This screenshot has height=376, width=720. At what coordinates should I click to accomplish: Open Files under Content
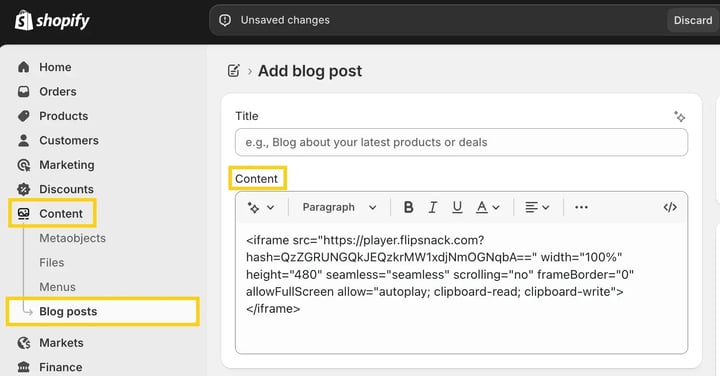click(51, 262)
